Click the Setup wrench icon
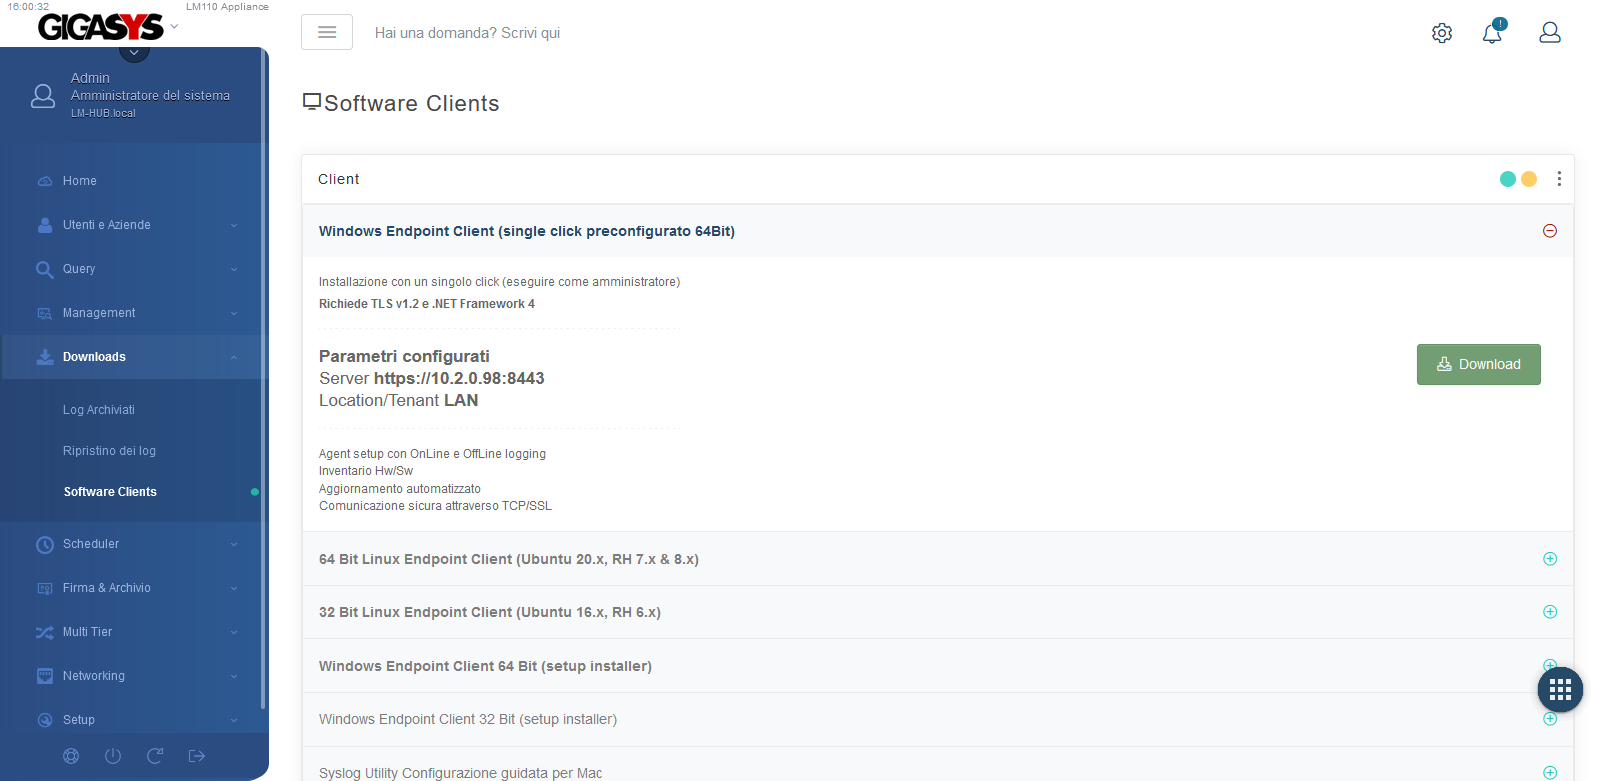1607x781 pixels. pyautogui.click(x=45, y=720)
